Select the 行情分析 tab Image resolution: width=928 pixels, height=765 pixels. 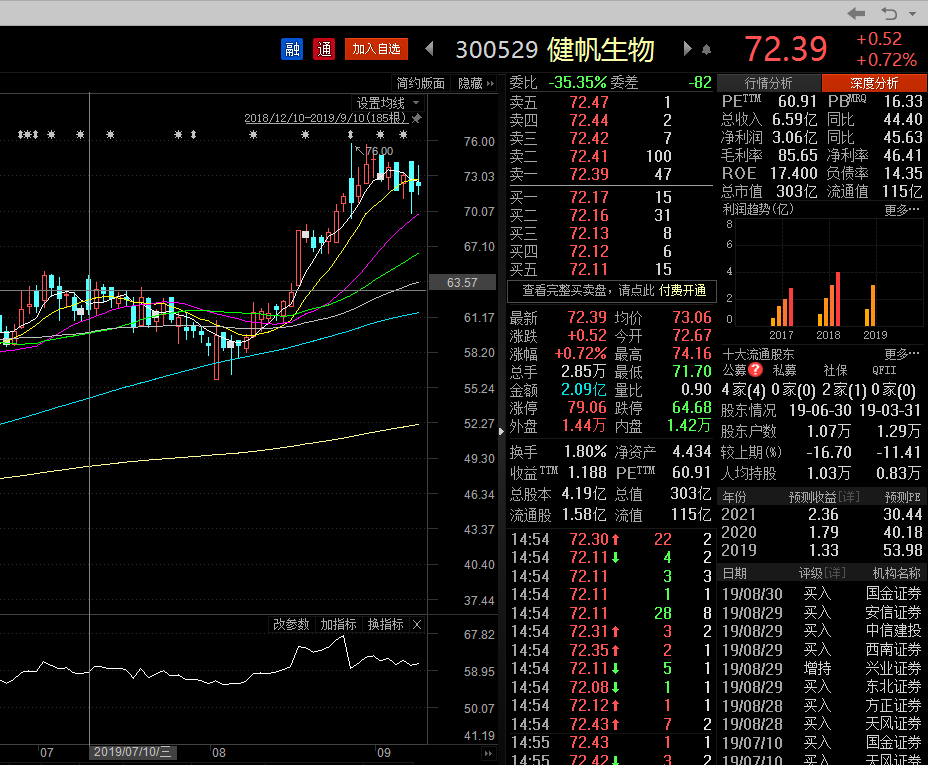click(x=768, y=83)
